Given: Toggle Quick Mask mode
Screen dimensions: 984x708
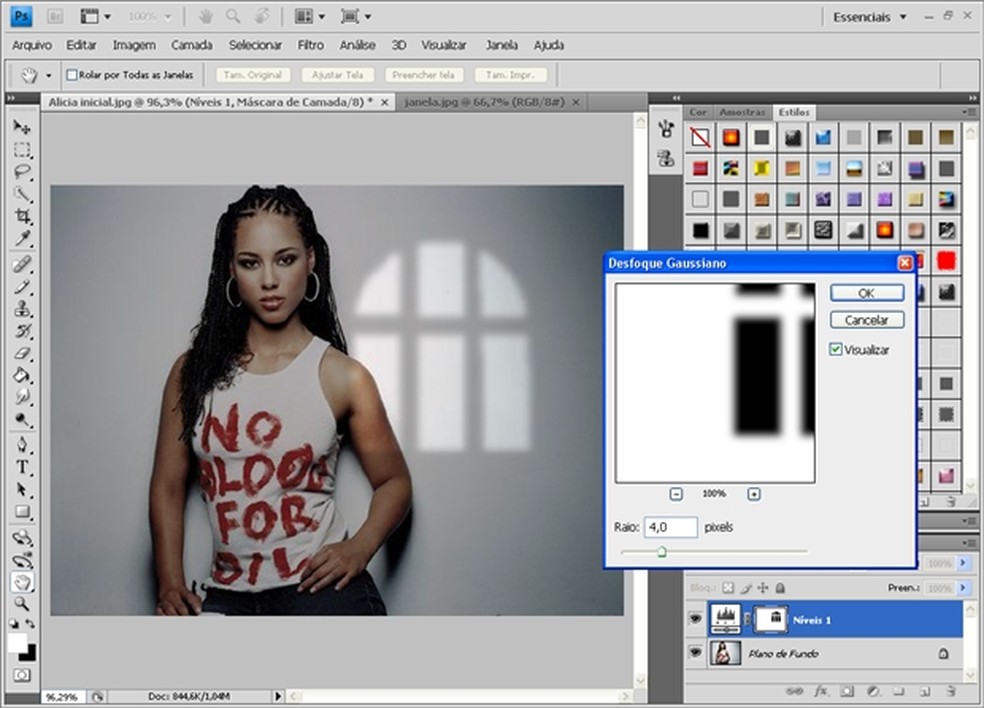Looking at the screenshot, I should pyautogui.click(x=22, y=675).
